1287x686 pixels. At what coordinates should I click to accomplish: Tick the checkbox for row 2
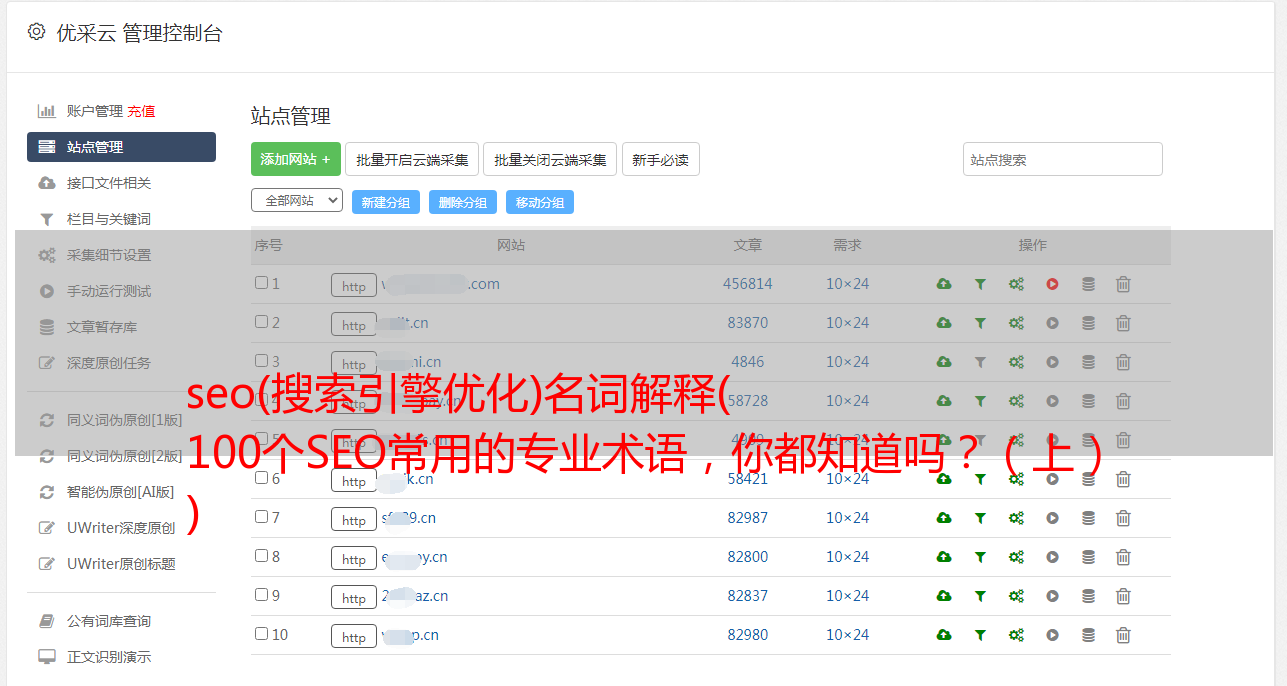(x=261, y=322)
